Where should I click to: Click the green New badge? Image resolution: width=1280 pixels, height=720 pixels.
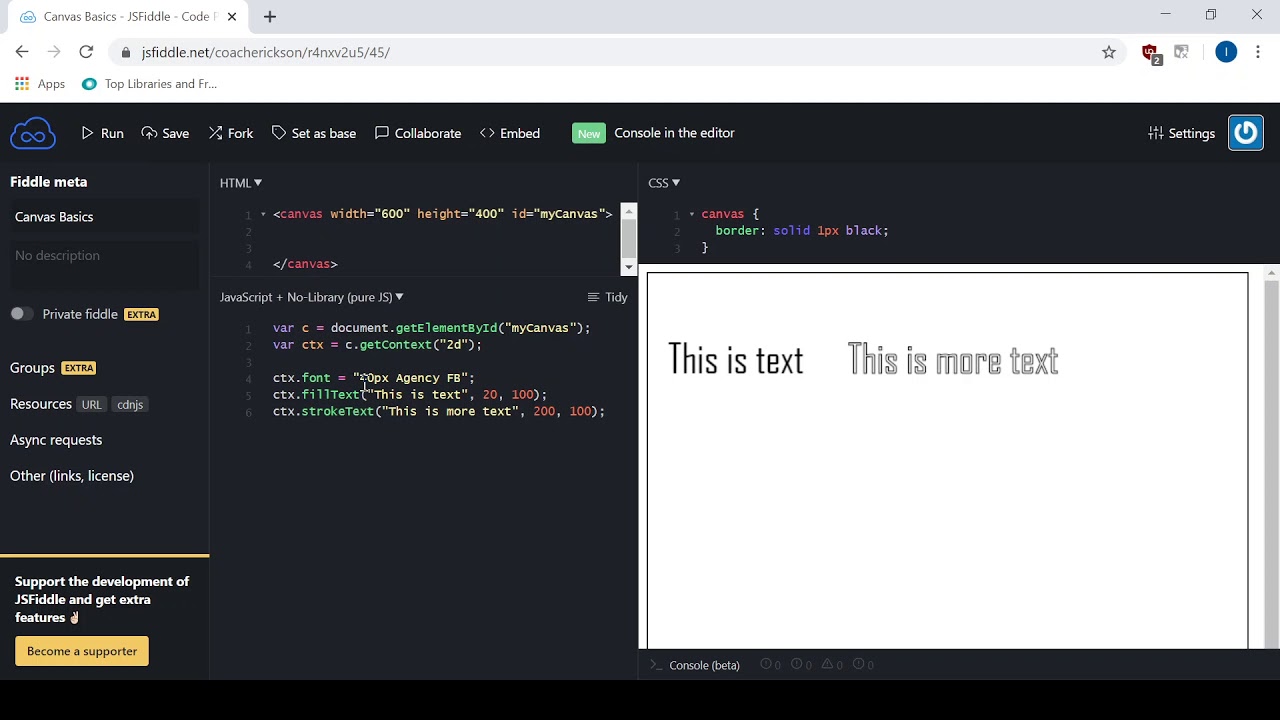pos(589,133)
